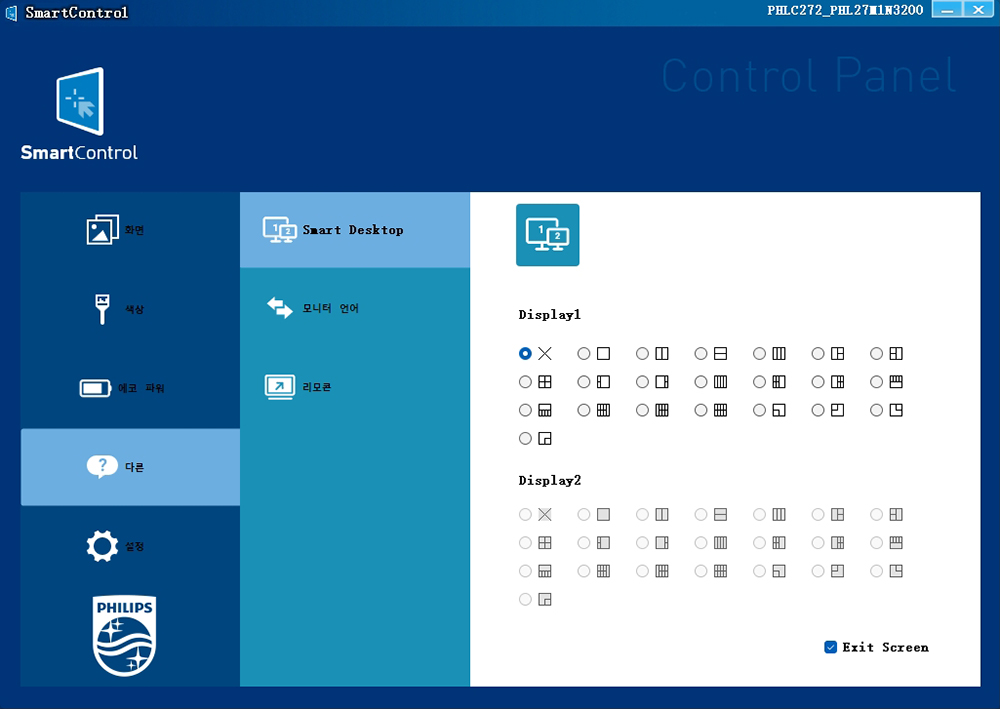The height and width of the screenshot is (709, 1000).
Task: Choose Display2 top-right inset window layout
Action: (x=876, y=571)
